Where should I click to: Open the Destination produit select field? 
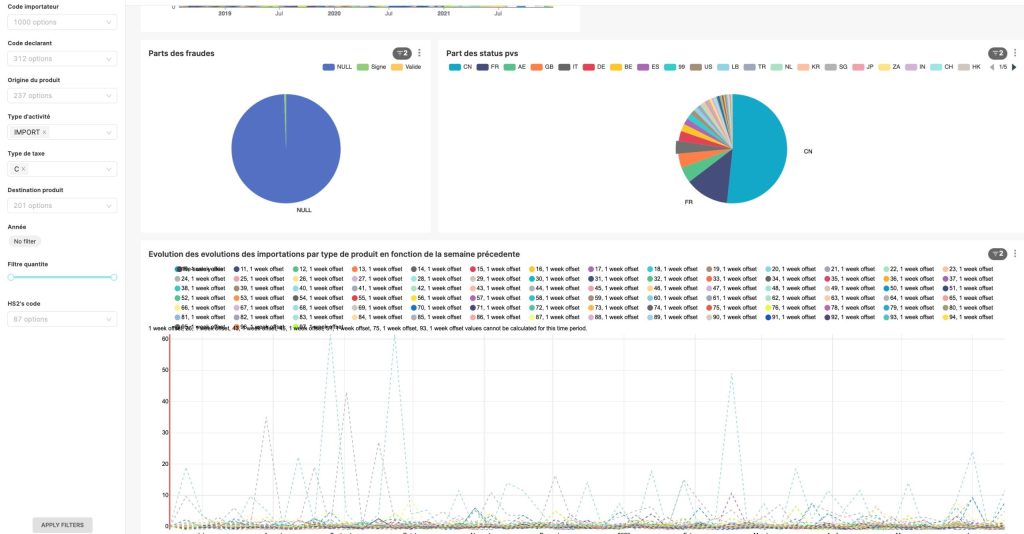pos(62,206)
